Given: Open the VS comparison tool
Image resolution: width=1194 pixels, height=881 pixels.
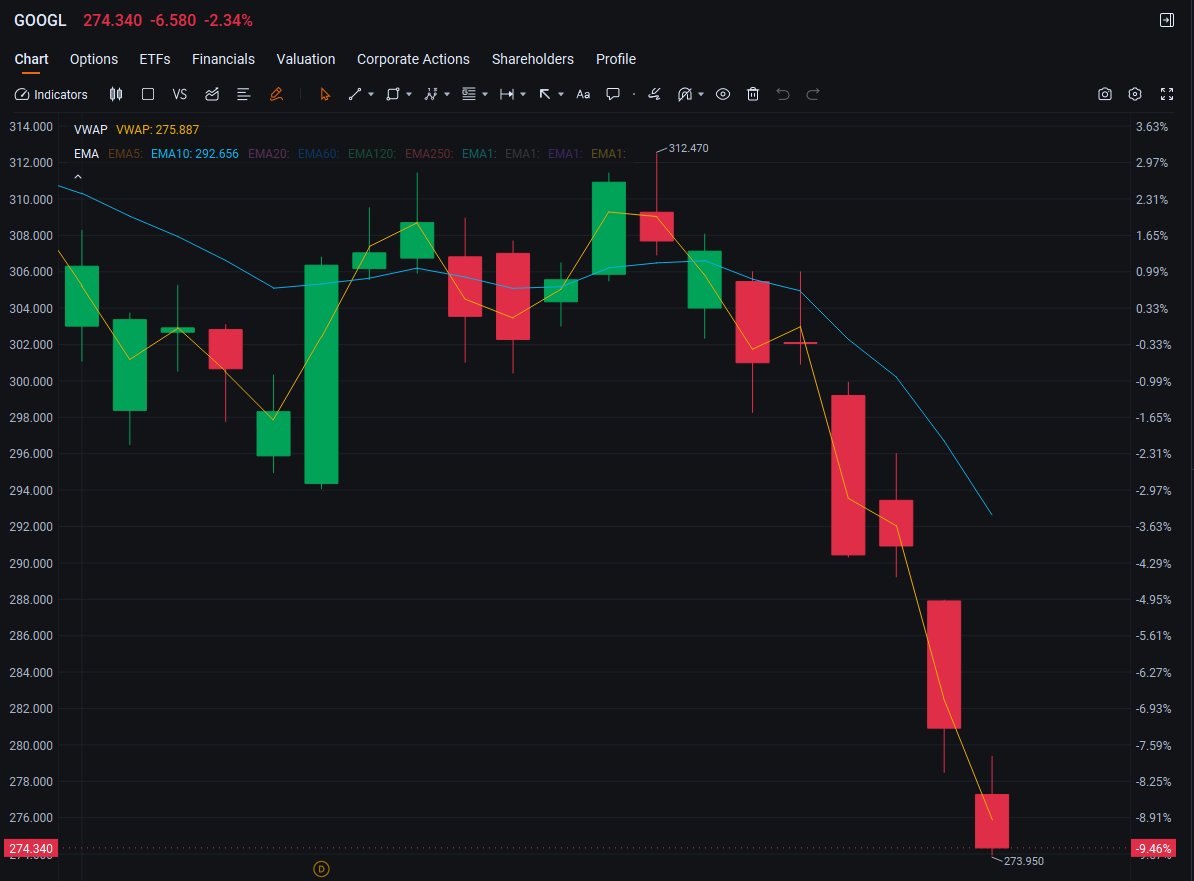Looking at the screenshot, I should click(180, 94).
